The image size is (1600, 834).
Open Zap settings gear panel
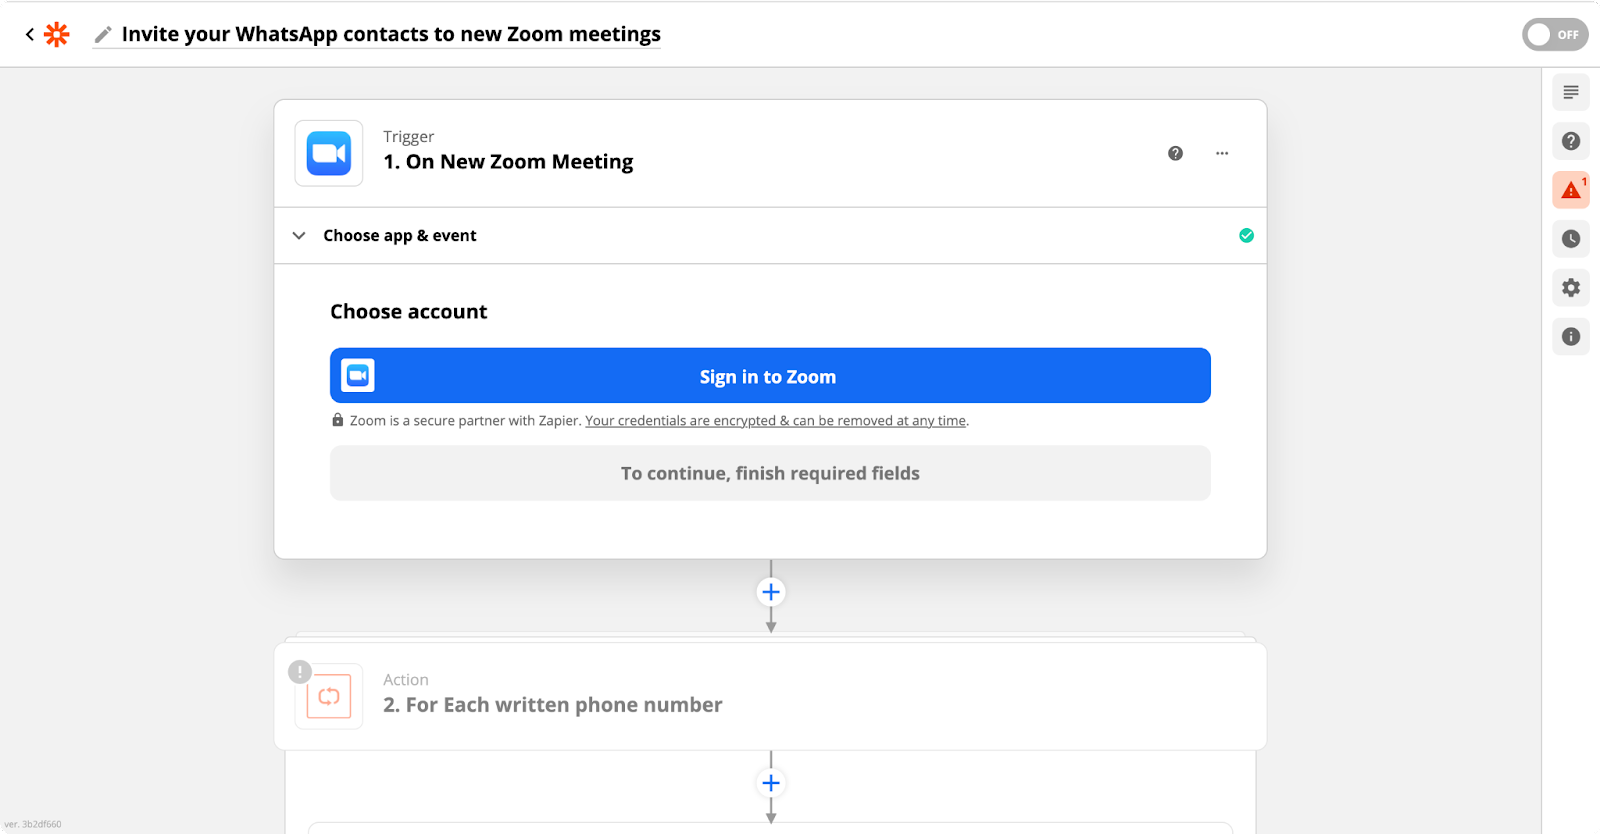(x=1571, y=288)
